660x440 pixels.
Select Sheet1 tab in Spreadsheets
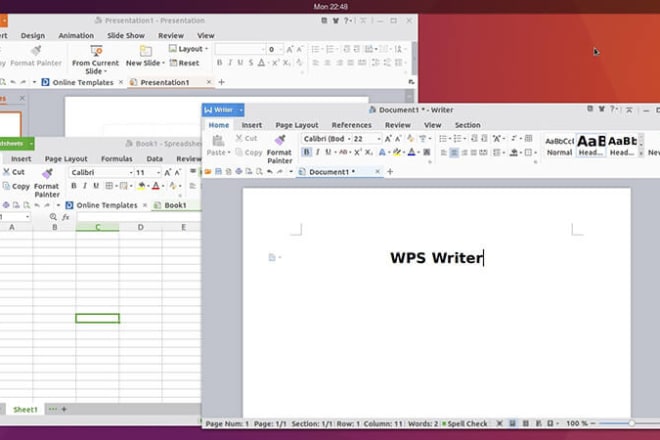pos(25,409)
